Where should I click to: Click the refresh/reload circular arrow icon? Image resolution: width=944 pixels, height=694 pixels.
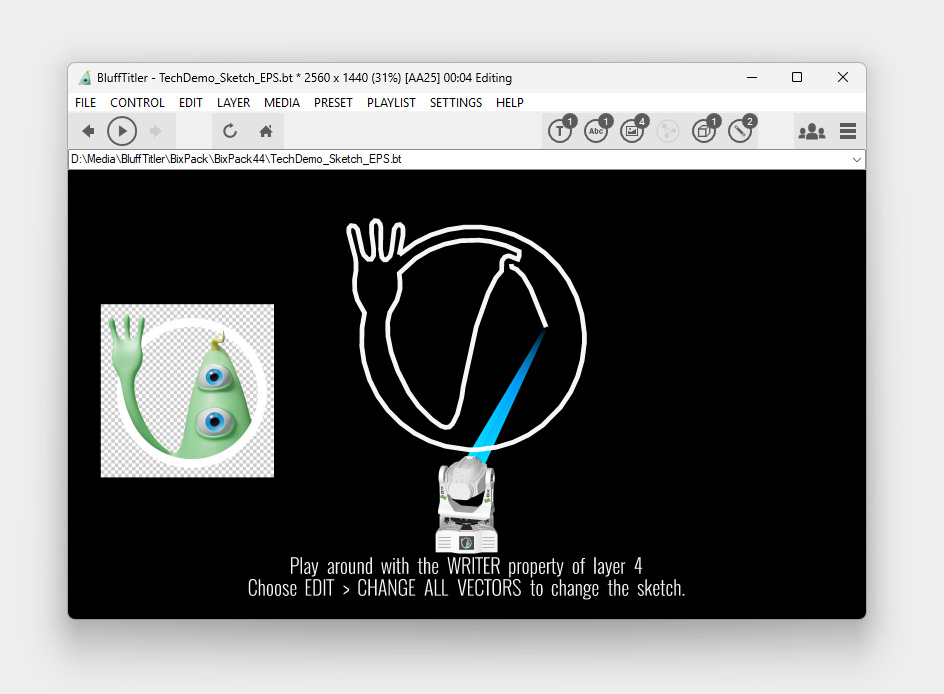(x=229, y=131)
